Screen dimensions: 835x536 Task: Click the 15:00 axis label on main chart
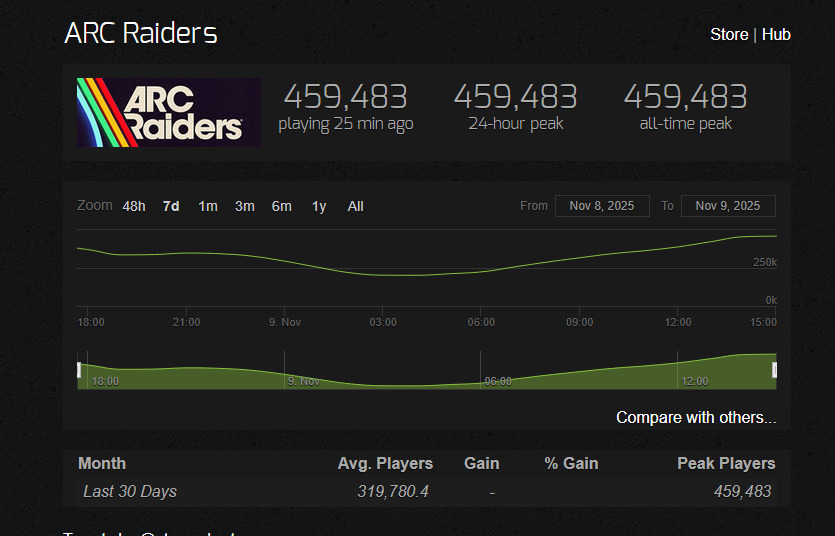coord(763,322)
